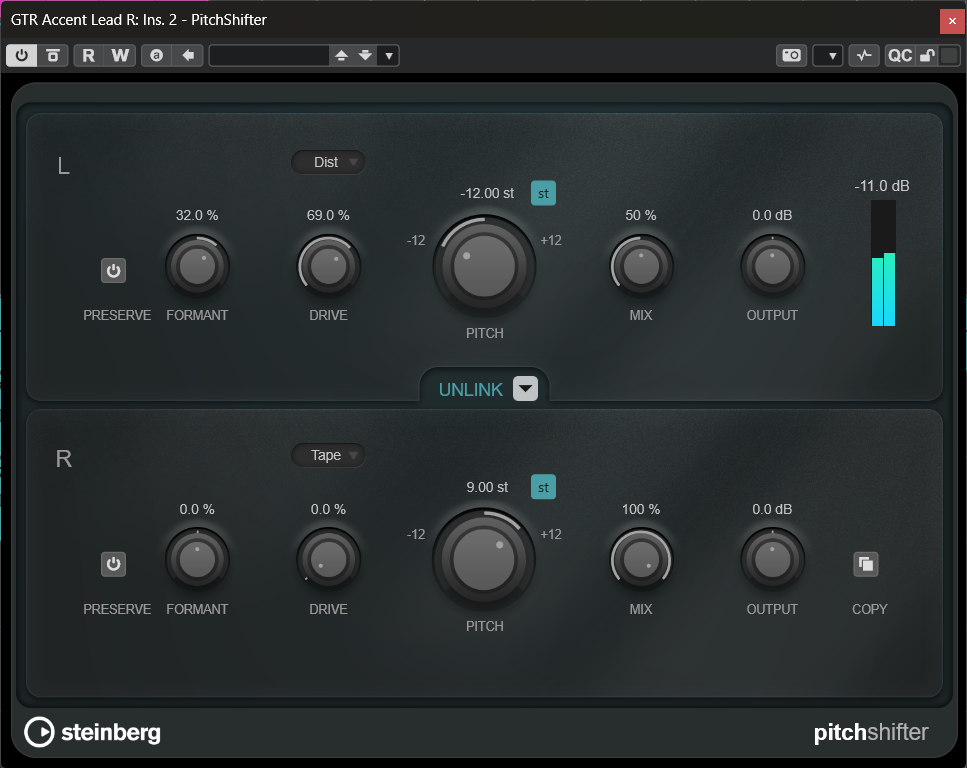Click the copy A to B arrow icon
967x768 pixels.
point(187,56)
